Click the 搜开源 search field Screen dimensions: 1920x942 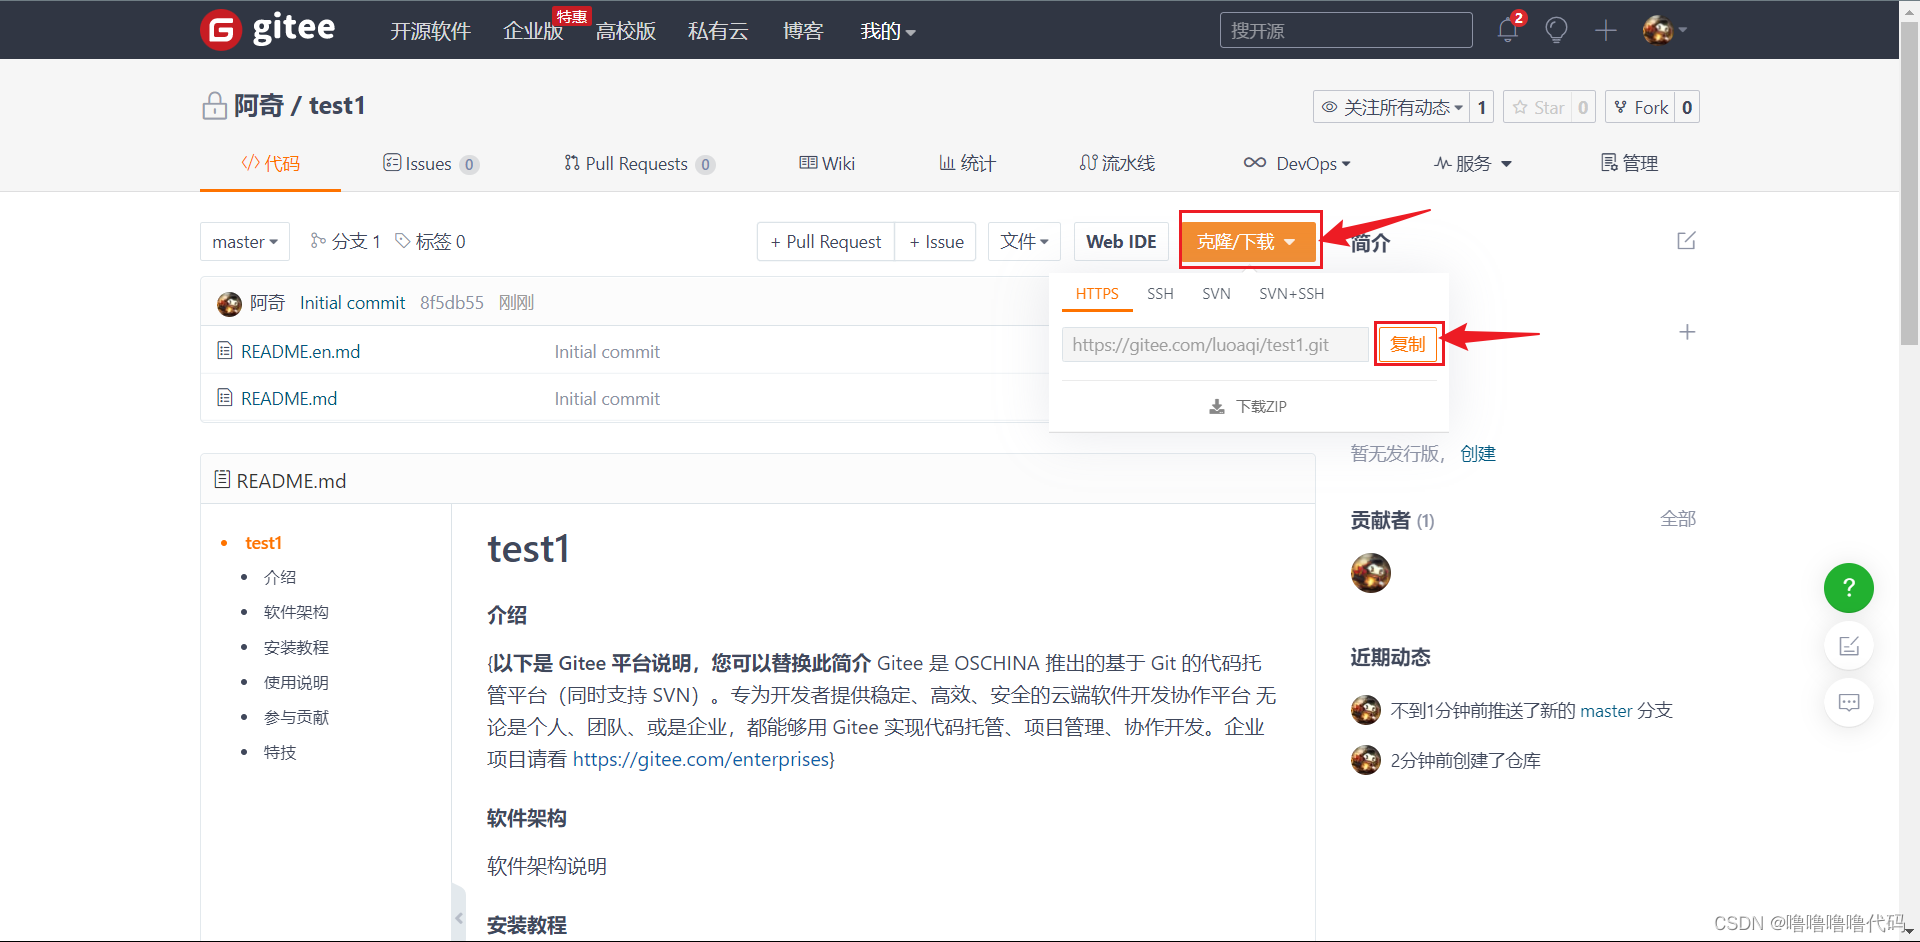[1346, 30]
